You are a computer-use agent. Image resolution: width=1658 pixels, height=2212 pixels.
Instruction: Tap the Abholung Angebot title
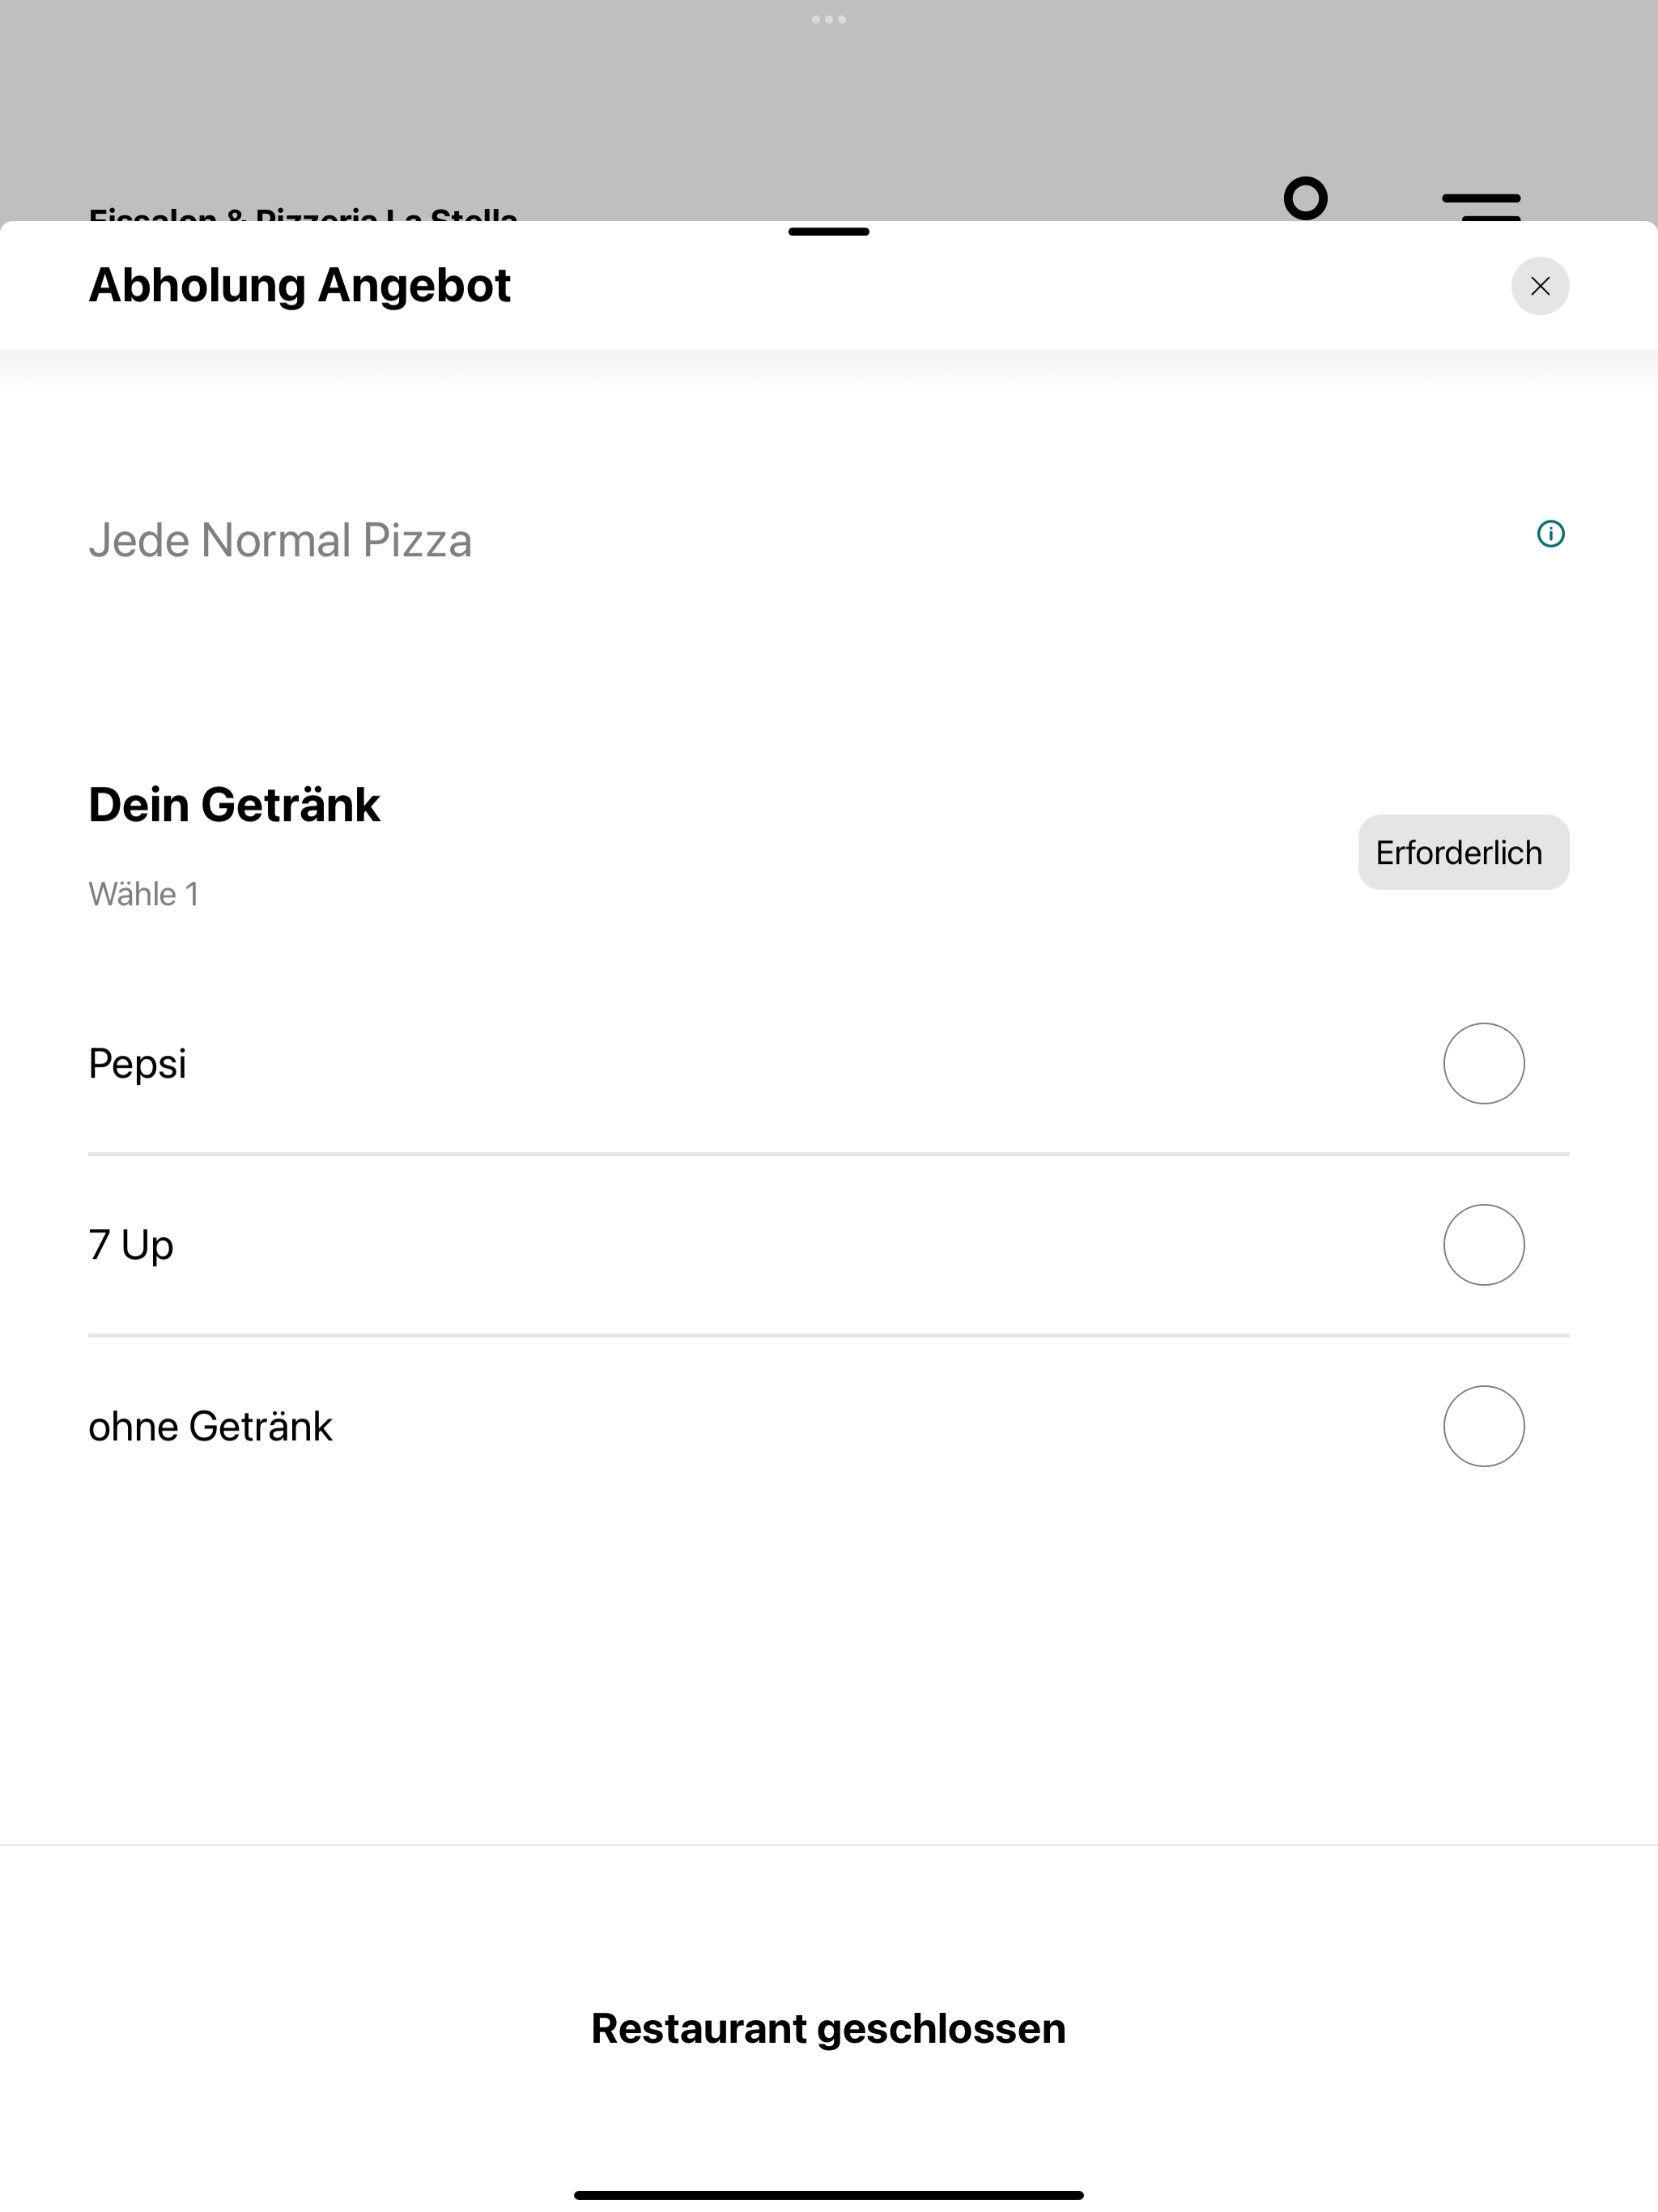tap(300, 286)
